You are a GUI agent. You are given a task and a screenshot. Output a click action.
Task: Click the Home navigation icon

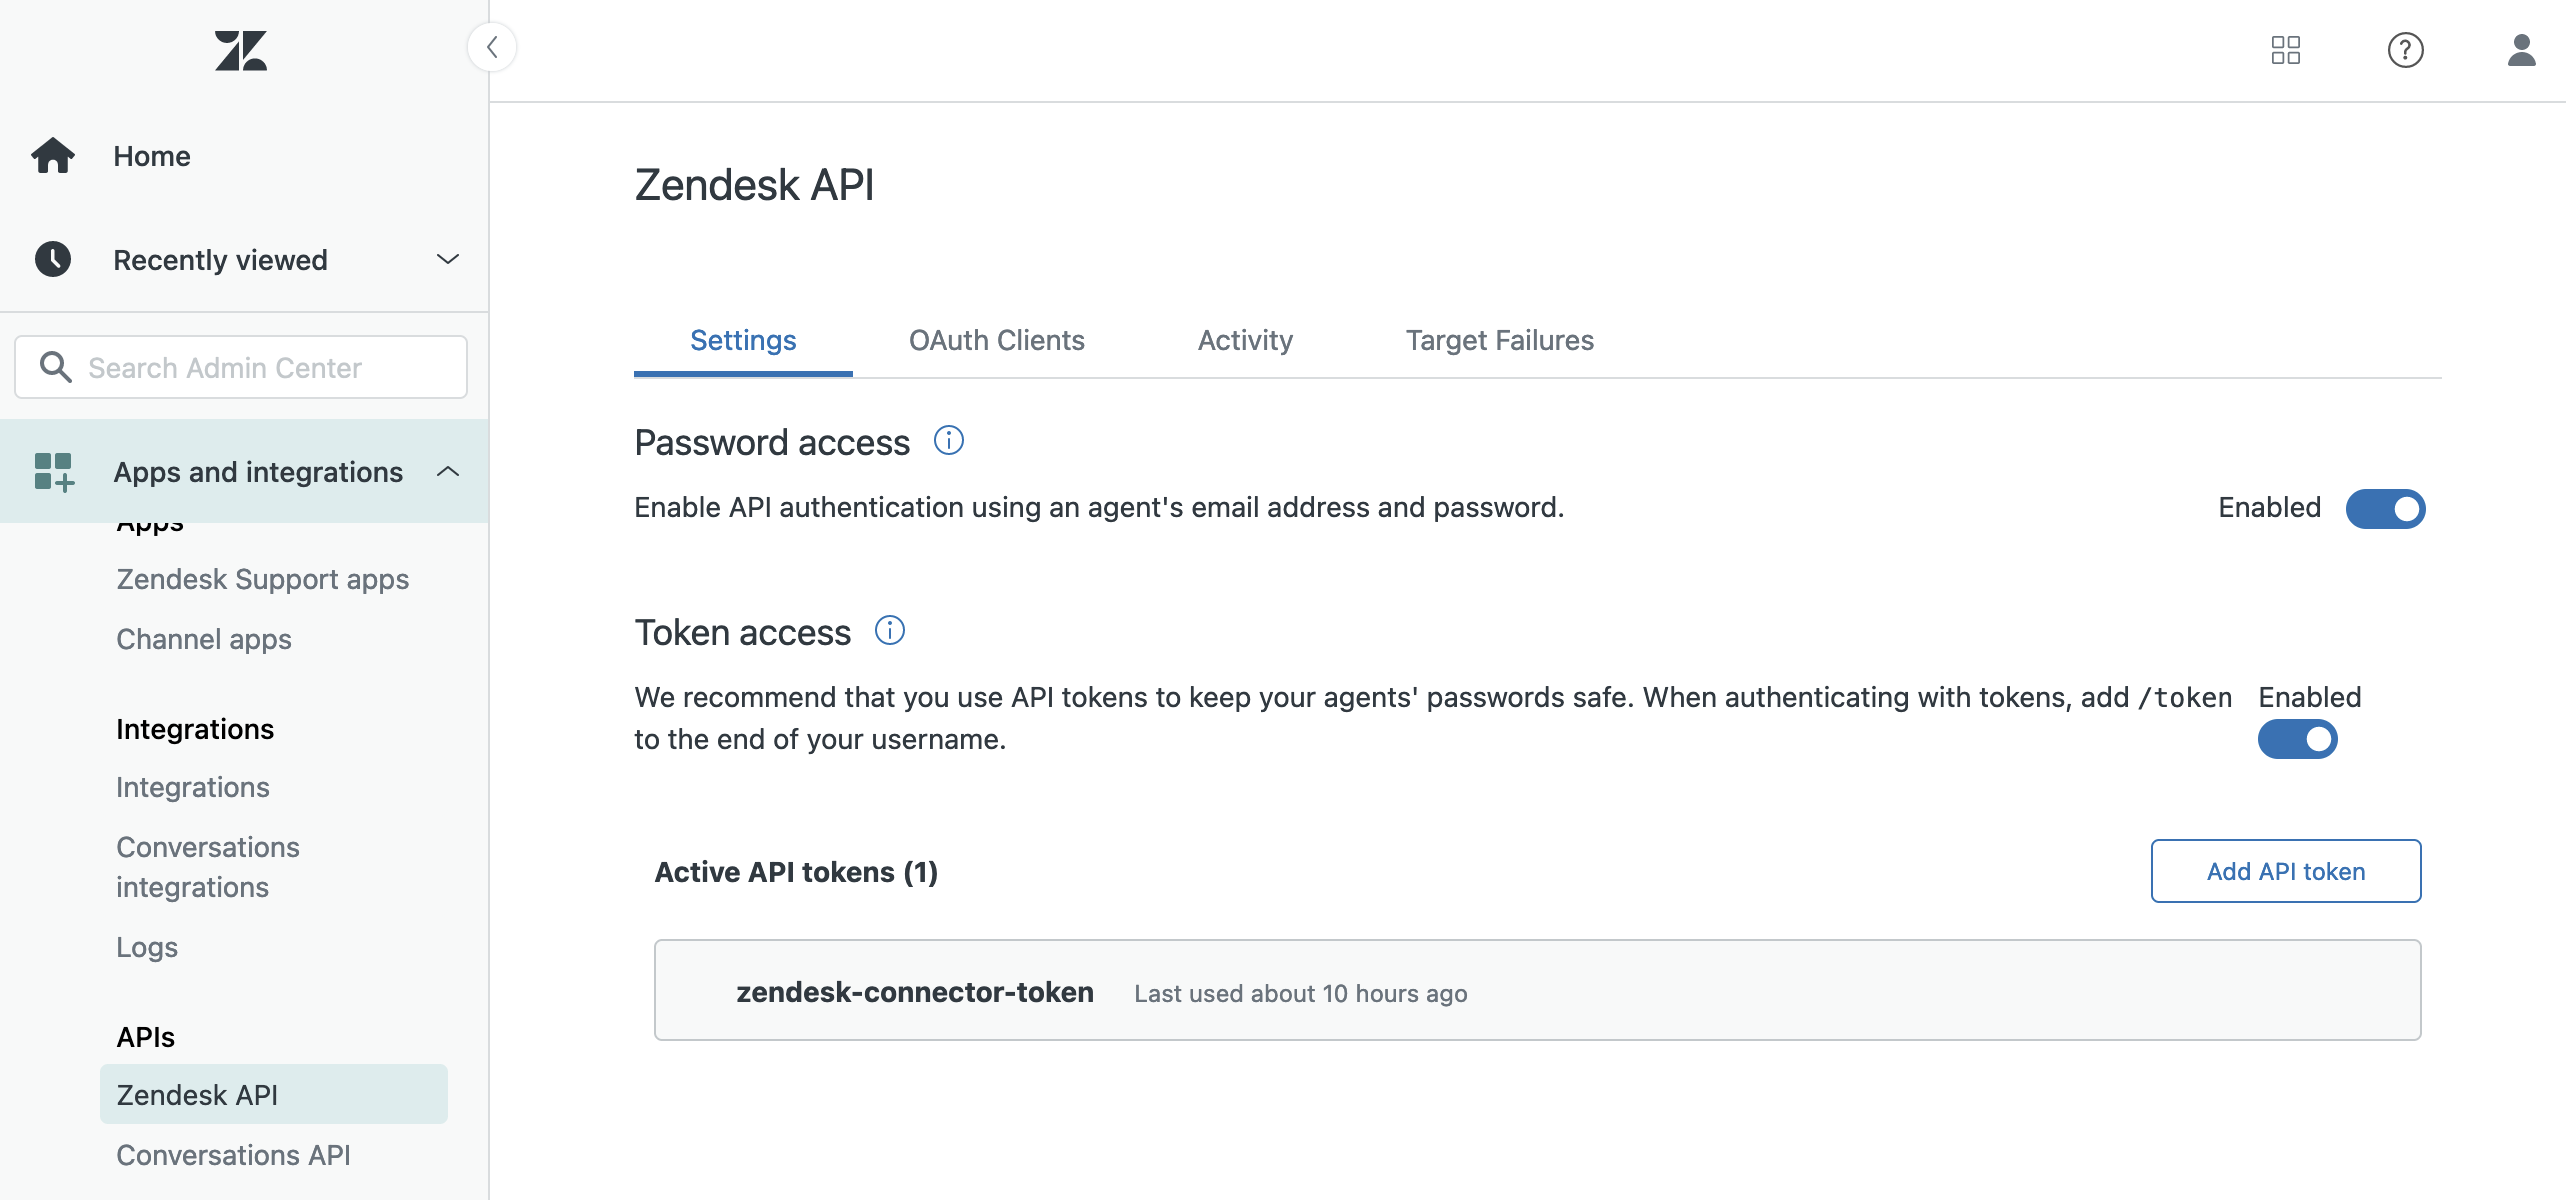click(x=54, y=154)
